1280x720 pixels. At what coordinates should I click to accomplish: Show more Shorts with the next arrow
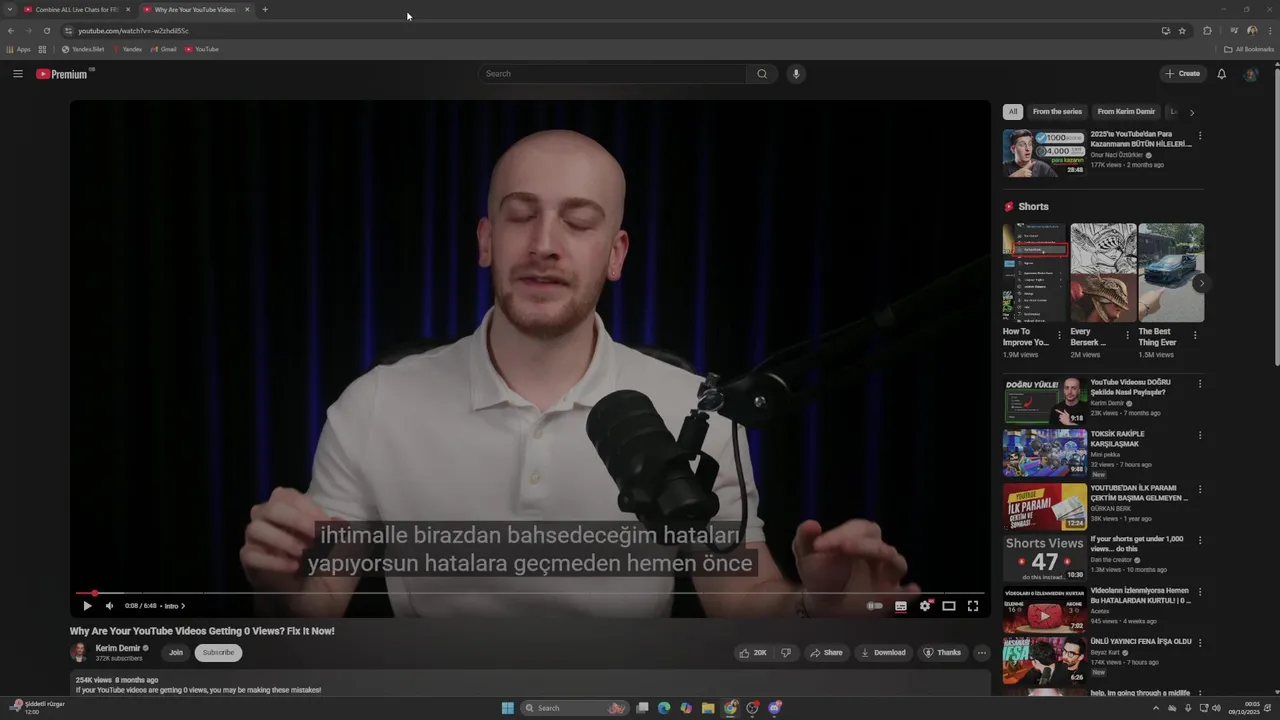[1201, 283]
